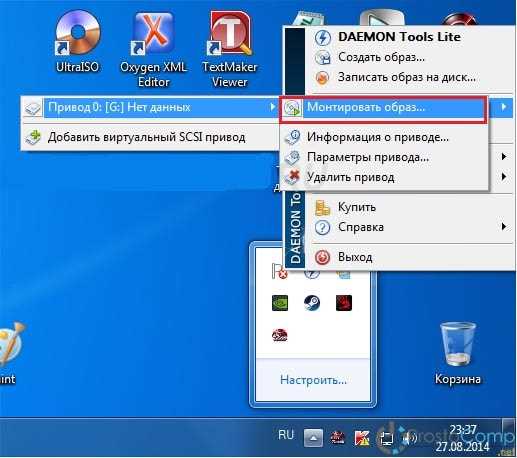The width and height of the screenshot is (517, 458).
Task: Click the lightning DAEMON Tools Lite icon
Action: point(322,37)
